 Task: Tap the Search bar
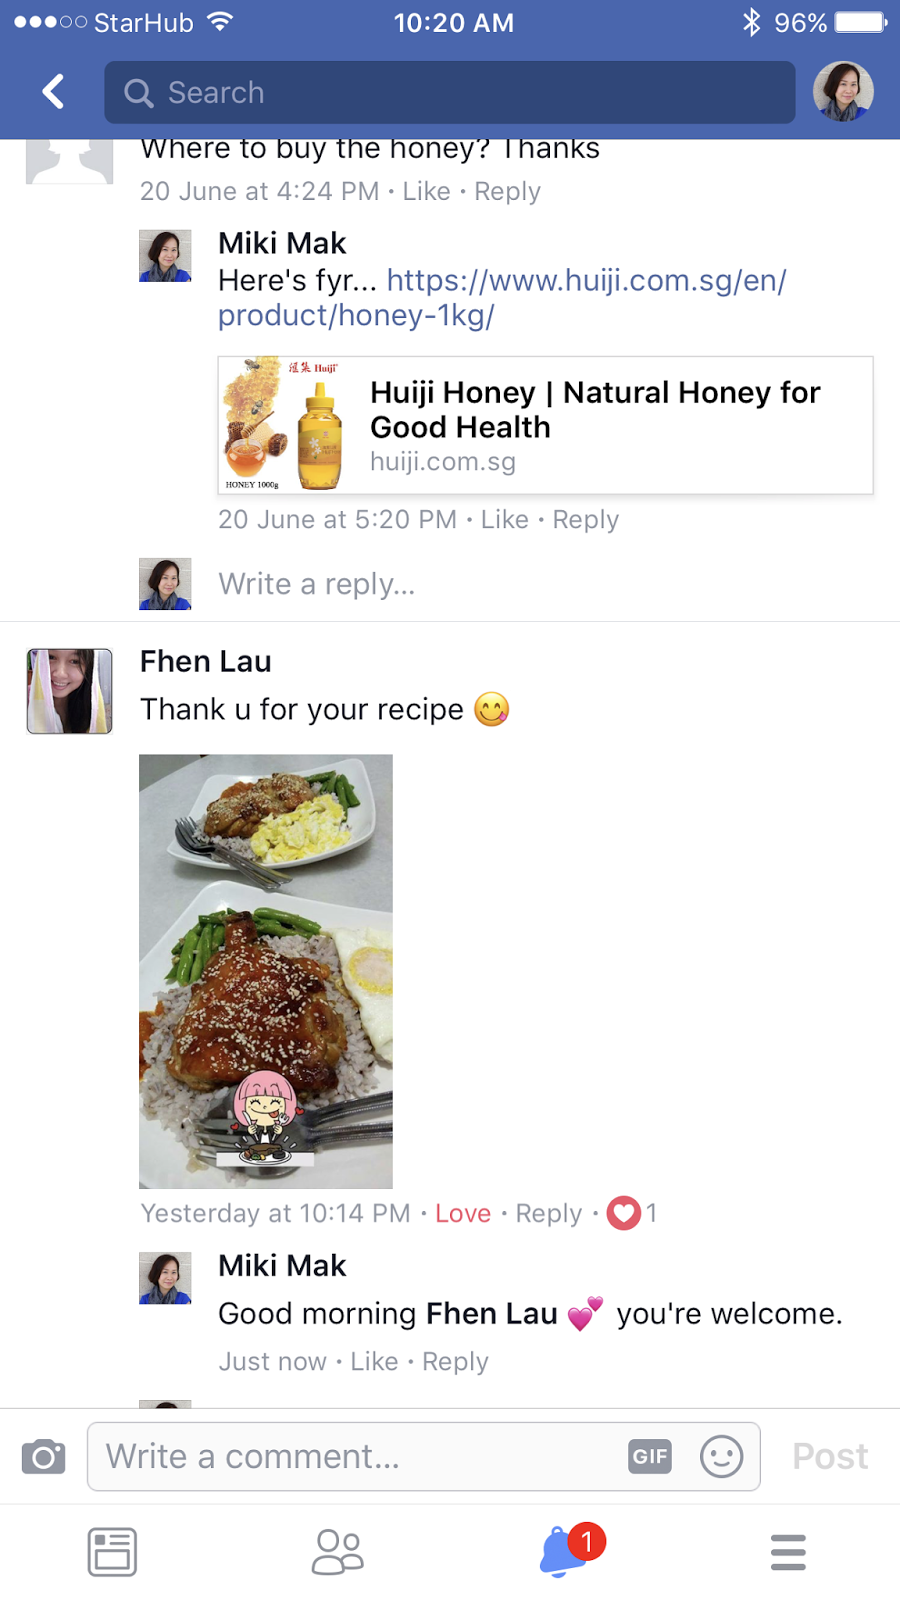pyautogui.click(x=450, y=92)
